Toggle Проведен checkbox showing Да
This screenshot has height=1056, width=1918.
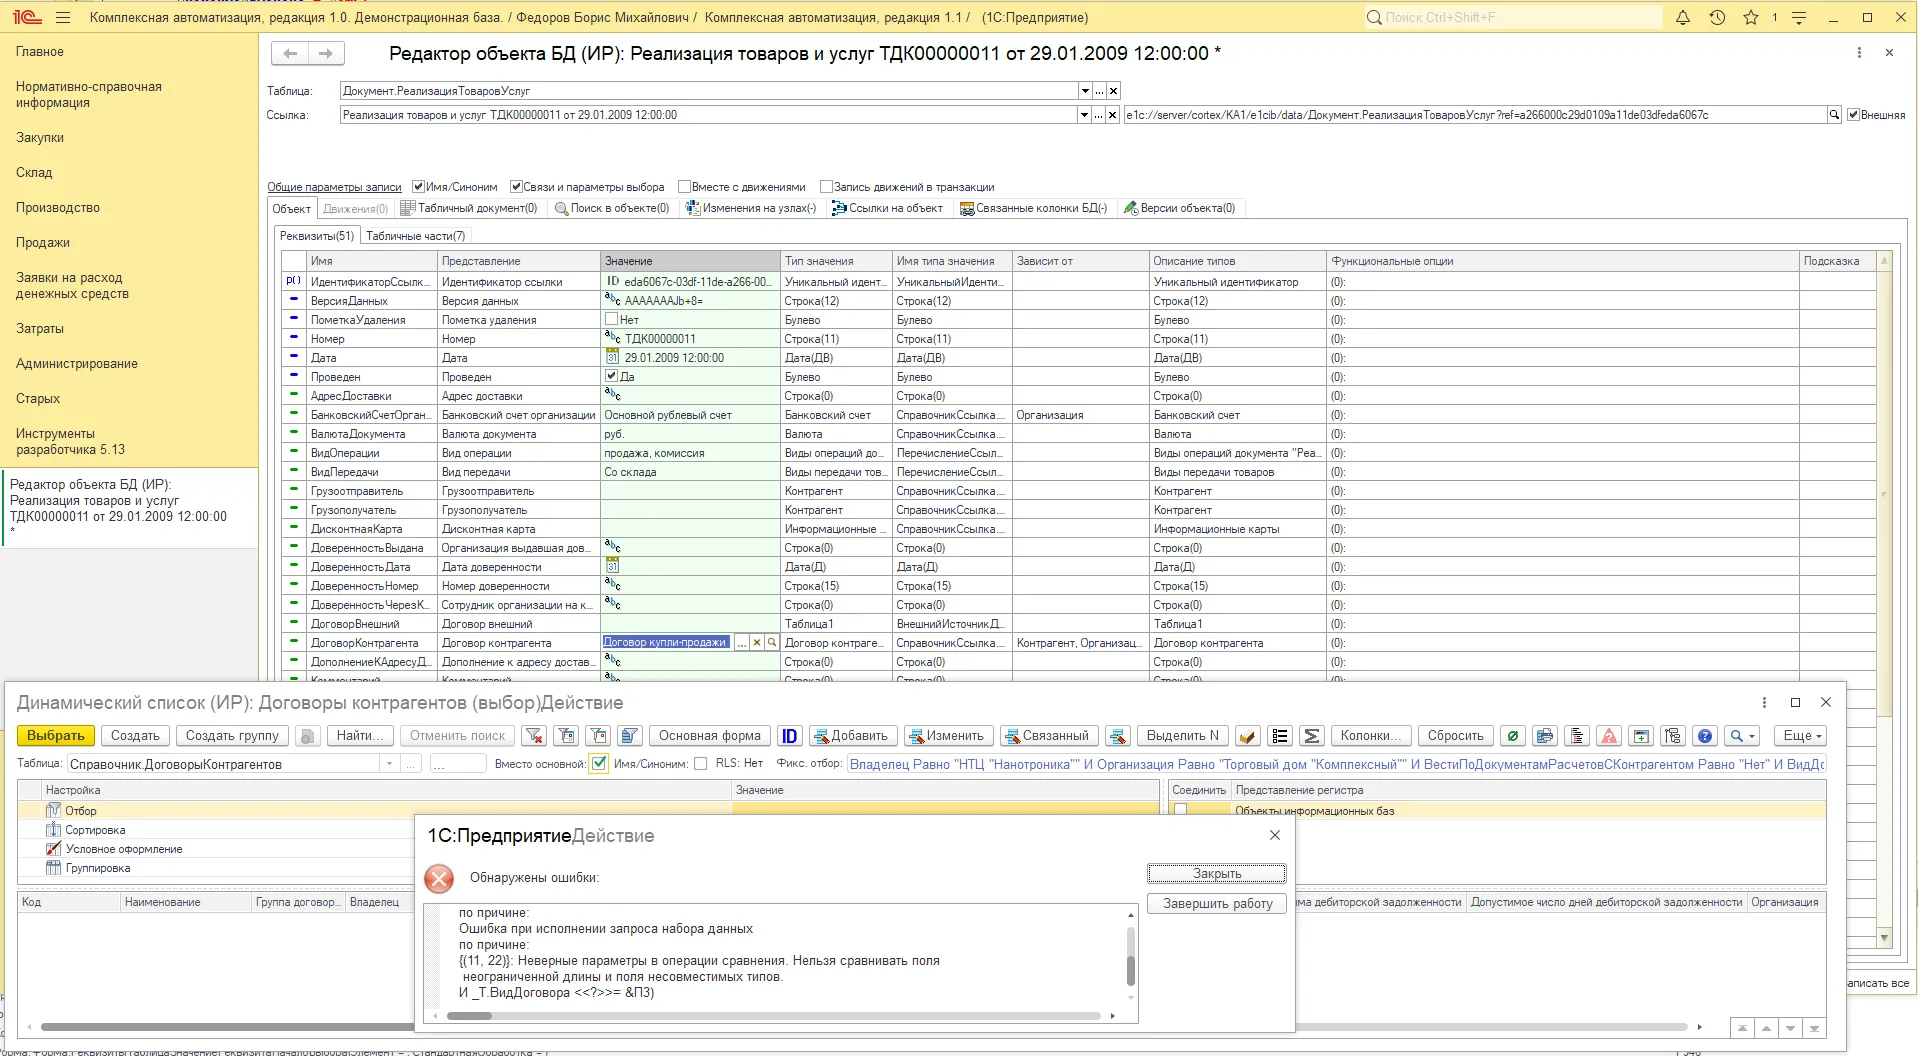click(611, 377)
